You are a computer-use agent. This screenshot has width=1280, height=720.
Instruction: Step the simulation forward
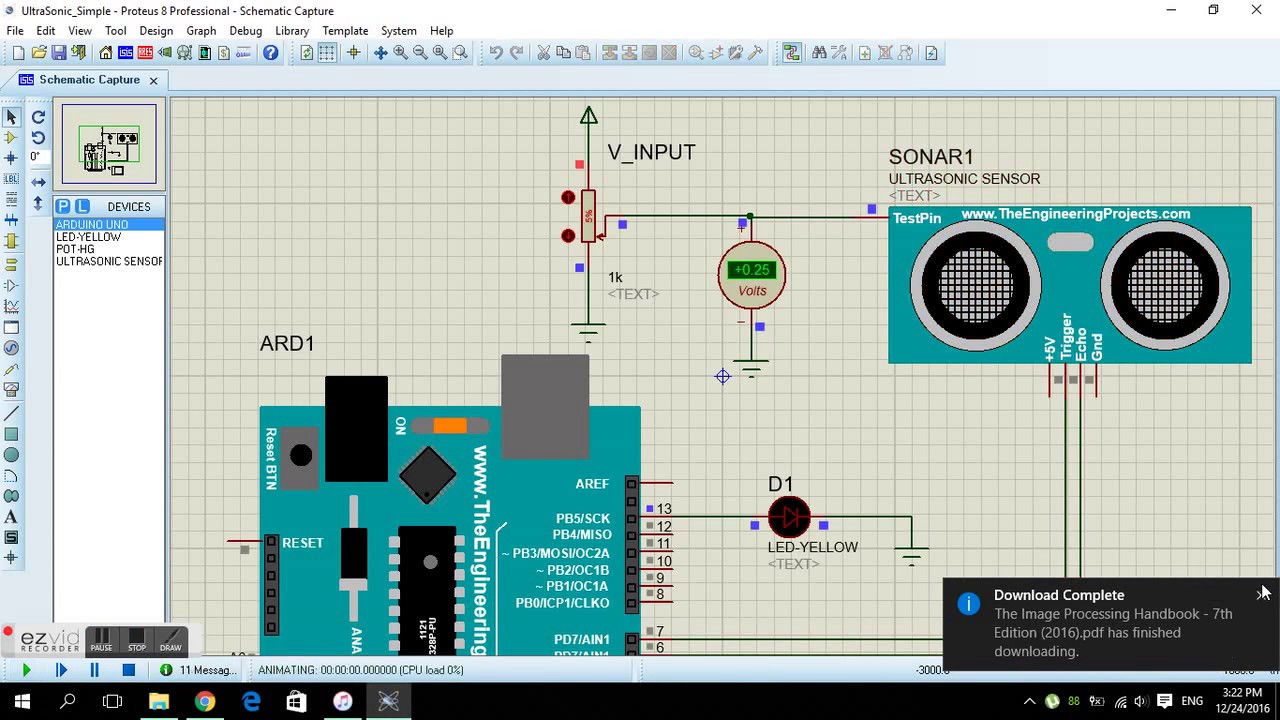coord(60,670)
